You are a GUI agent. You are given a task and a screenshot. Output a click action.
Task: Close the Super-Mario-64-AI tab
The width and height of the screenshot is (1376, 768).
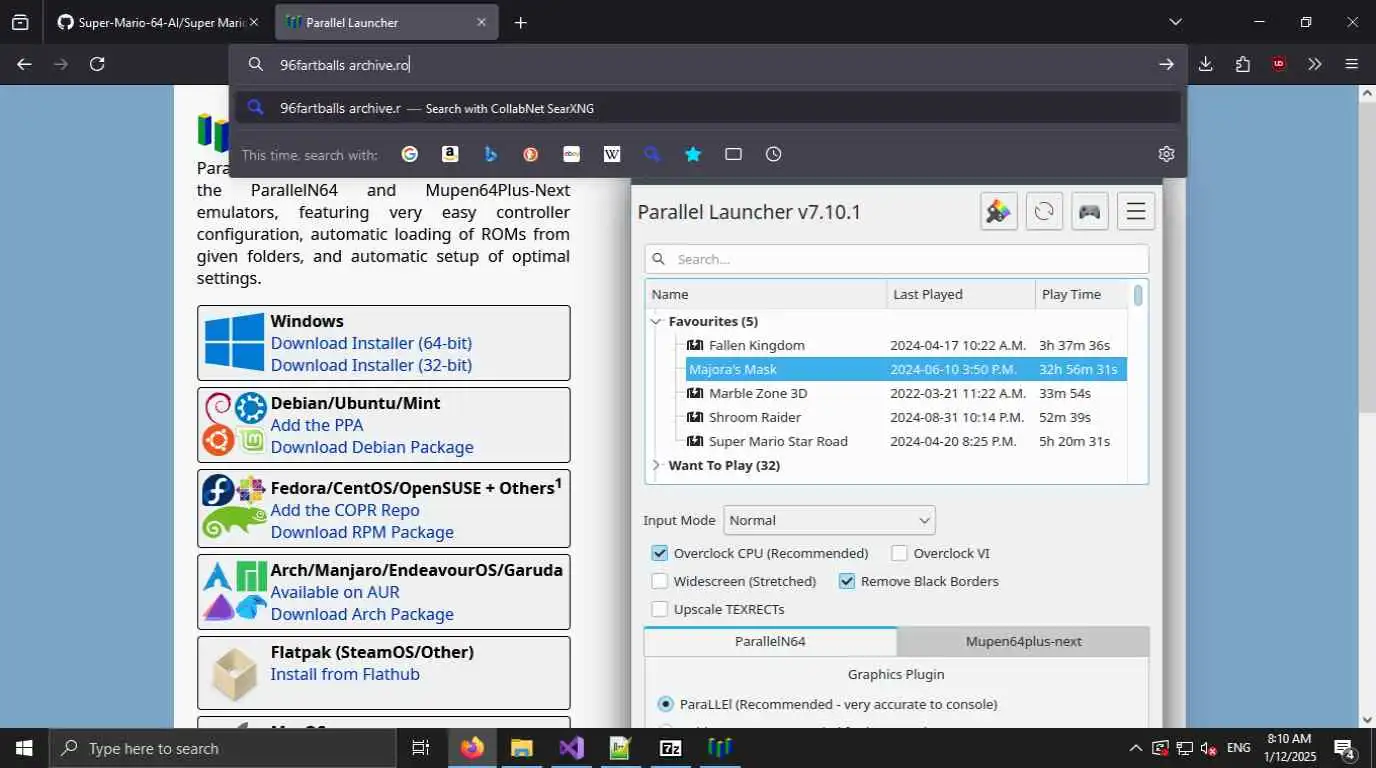click(253, 22)
